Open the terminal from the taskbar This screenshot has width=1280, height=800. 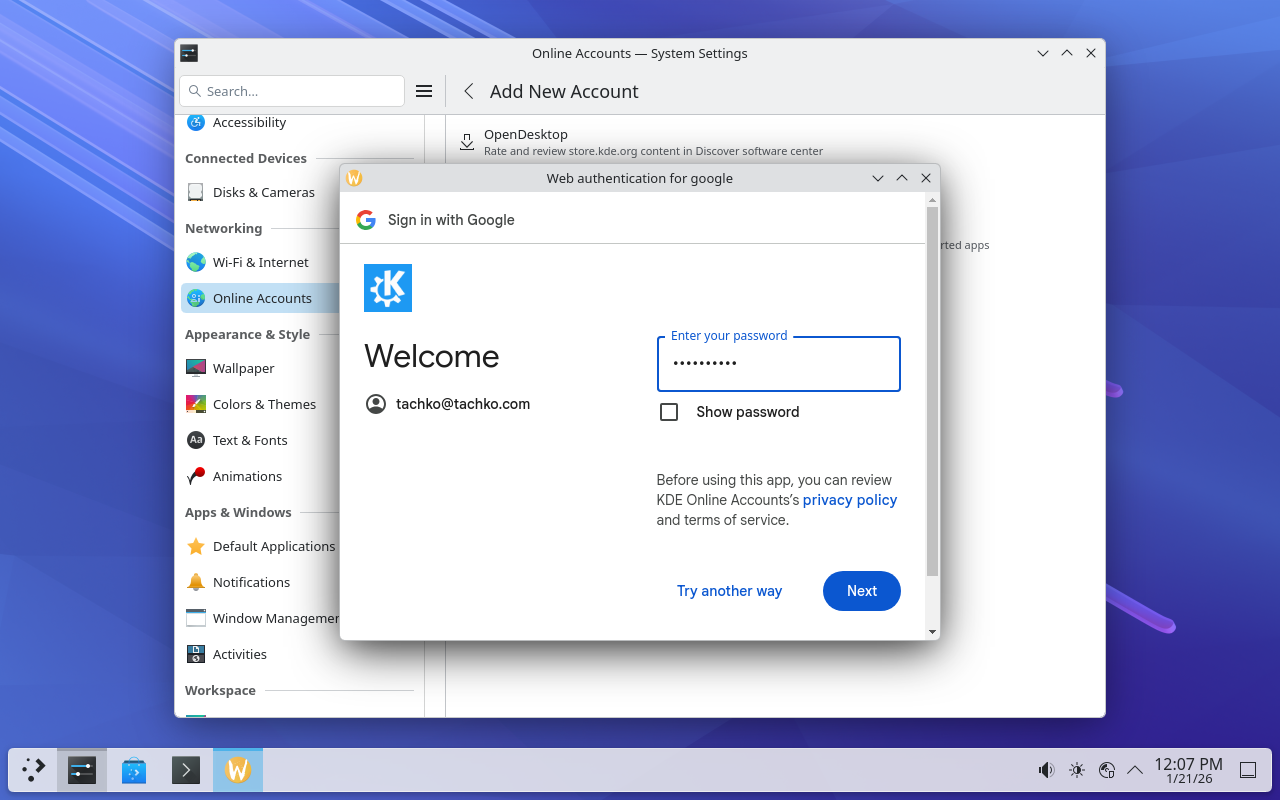point(186,770)
